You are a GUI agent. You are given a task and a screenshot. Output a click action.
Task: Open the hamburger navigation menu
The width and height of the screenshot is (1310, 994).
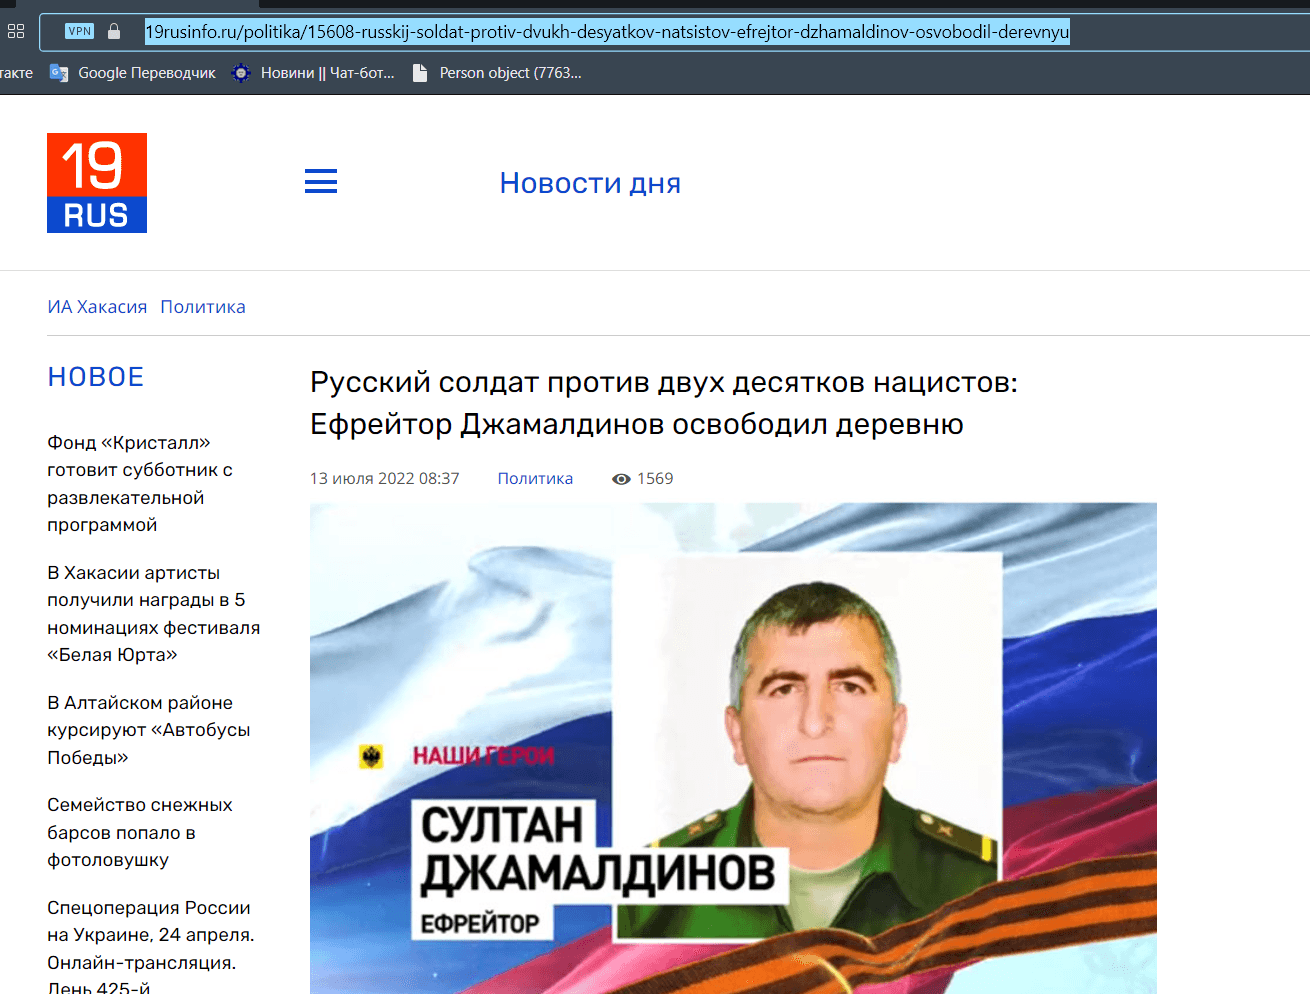click(x=321, y=181)
